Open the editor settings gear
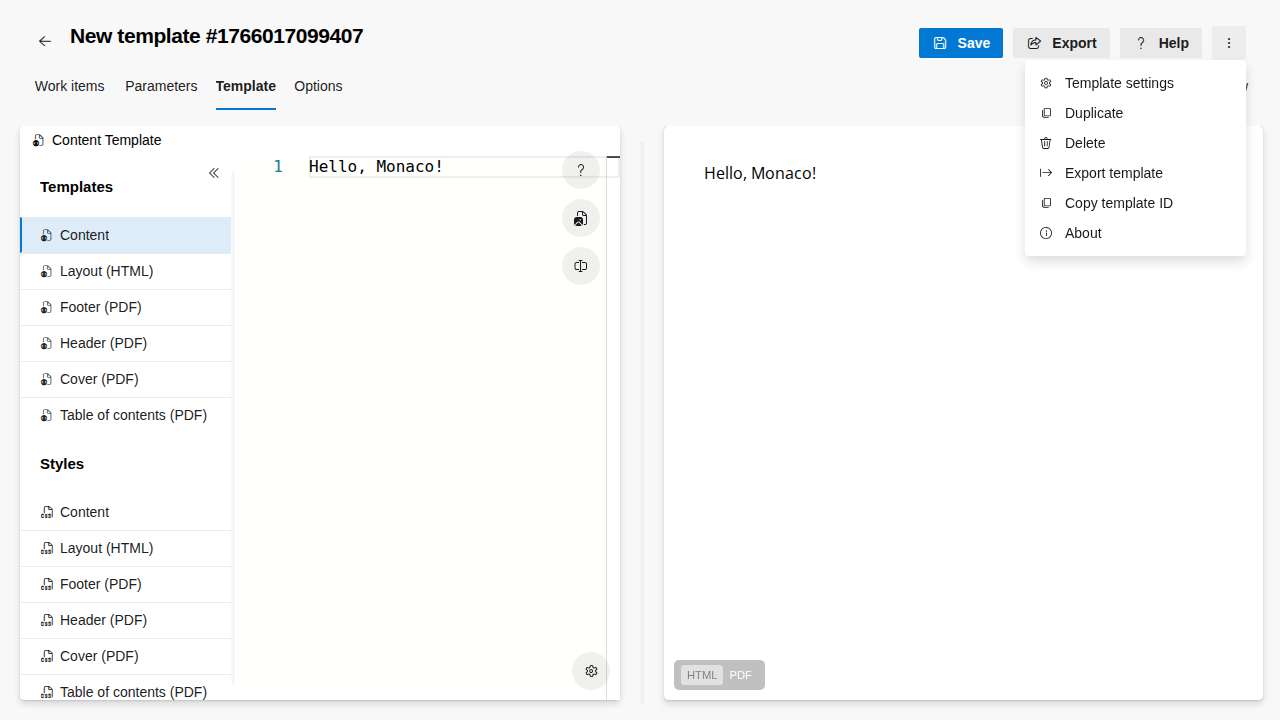Viewport: 1280px width, 720px height. pos(591,671)
